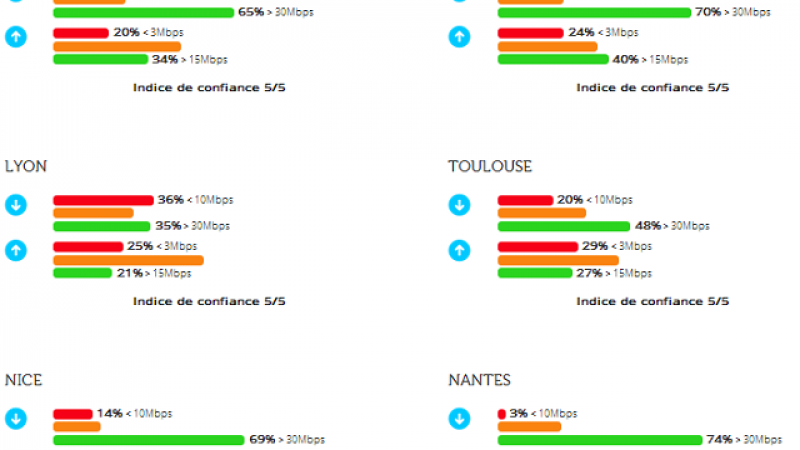Click upload icon beside the 24% <3Mbps bar
The height and width of the screenshot is (450, 800).
point(459,37)
